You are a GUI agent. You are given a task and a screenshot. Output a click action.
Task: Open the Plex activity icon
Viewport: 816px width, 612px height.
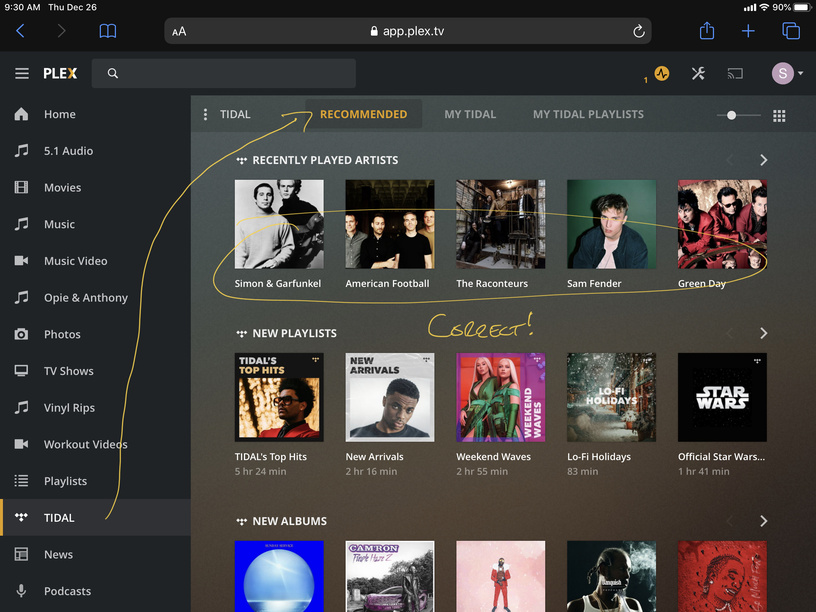coord(662,73)
